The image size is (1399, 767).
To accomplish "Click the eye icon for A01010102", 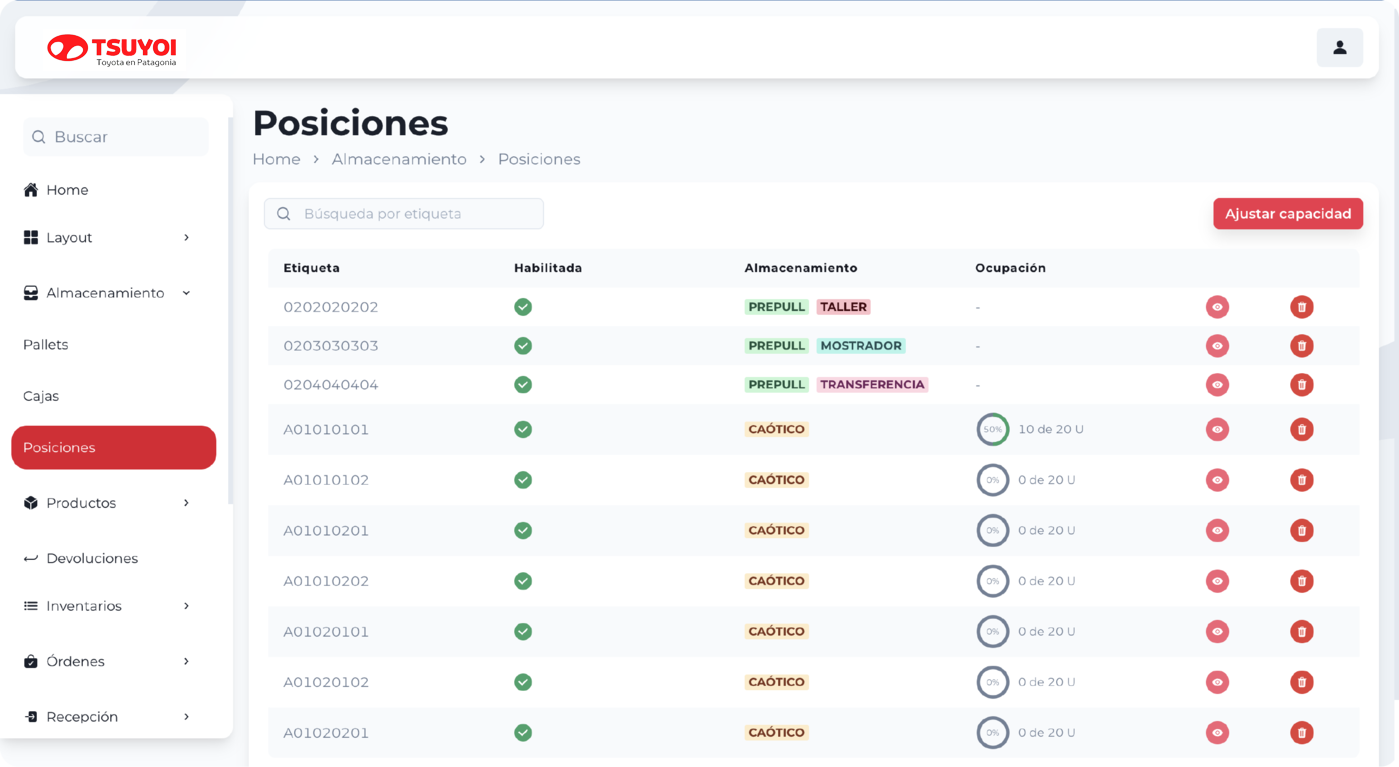I will 1217,480.
